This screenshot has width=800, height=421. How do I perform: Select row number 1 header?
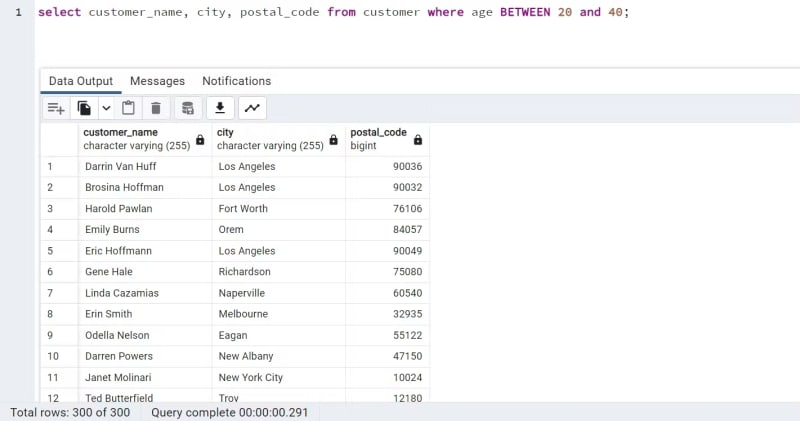click(x=60, y=166)
